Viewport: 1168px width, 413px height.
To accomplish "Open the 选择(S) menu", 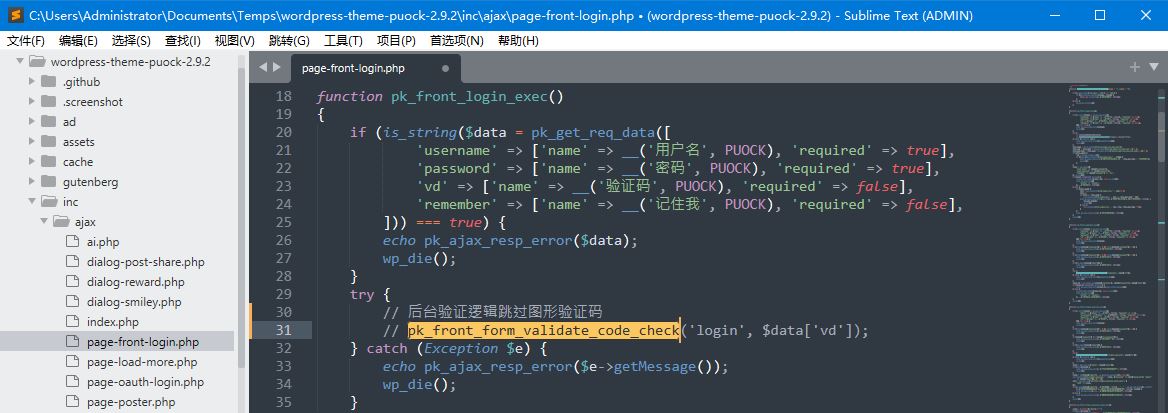I will point(131,41).
